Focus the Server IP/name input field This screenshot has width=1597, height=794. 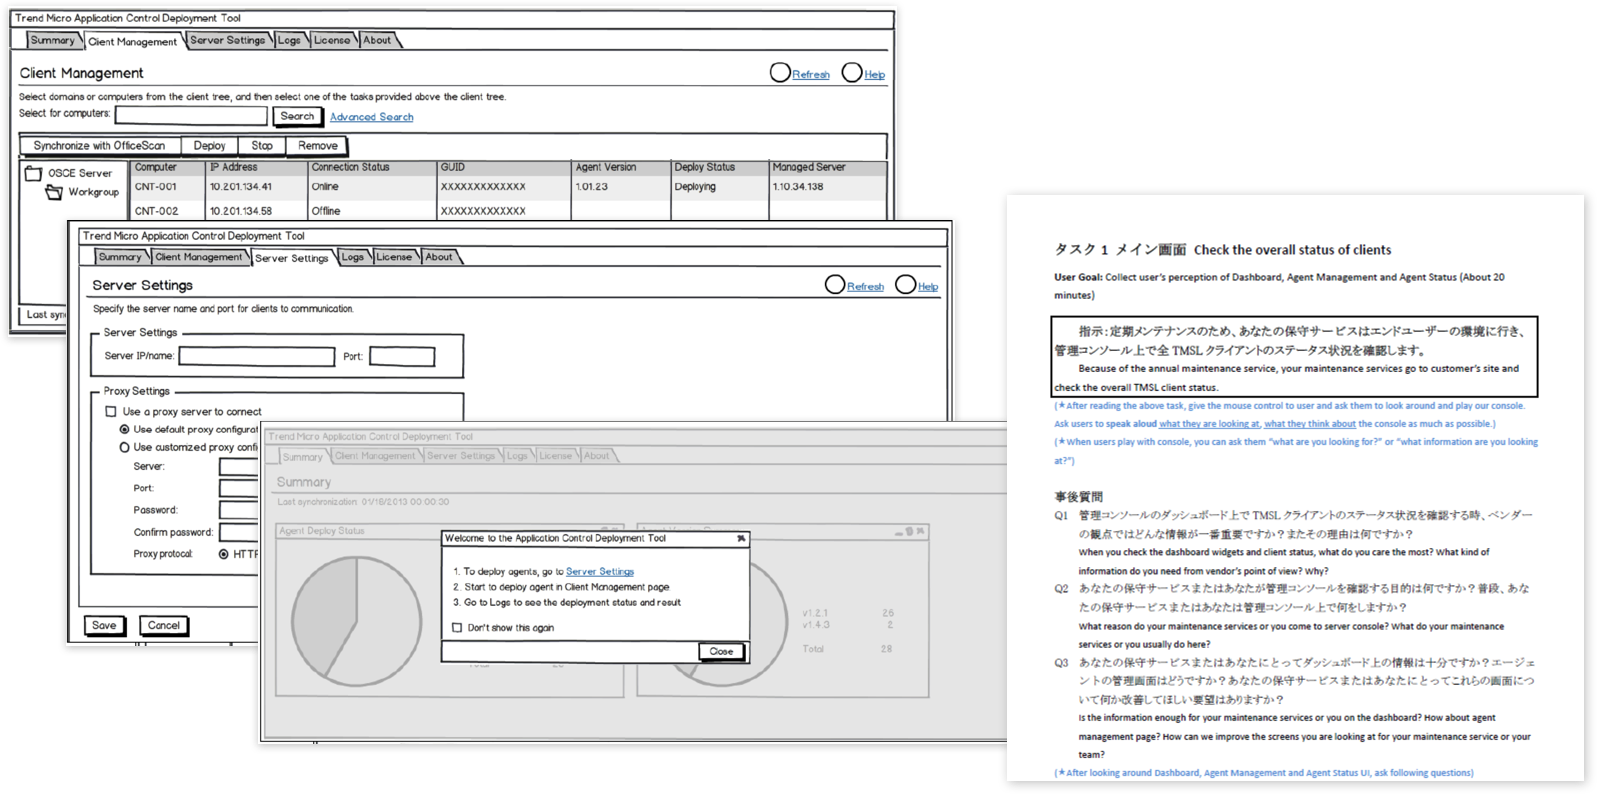257,356
